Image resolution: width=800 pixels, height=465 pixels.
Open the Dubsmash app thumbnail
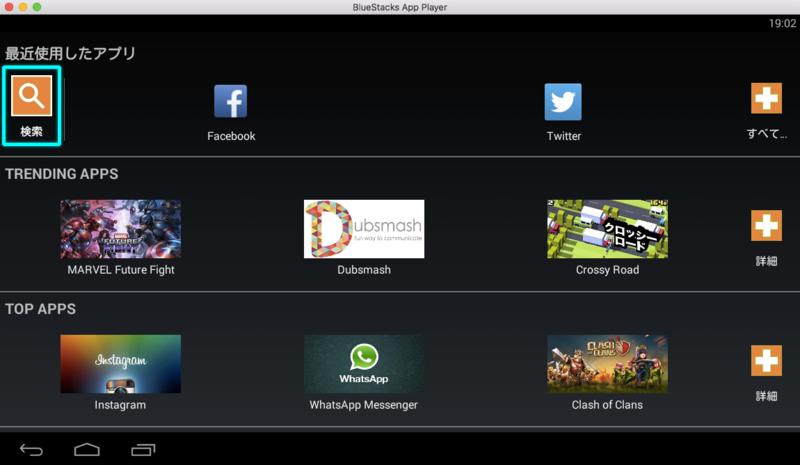364,229
